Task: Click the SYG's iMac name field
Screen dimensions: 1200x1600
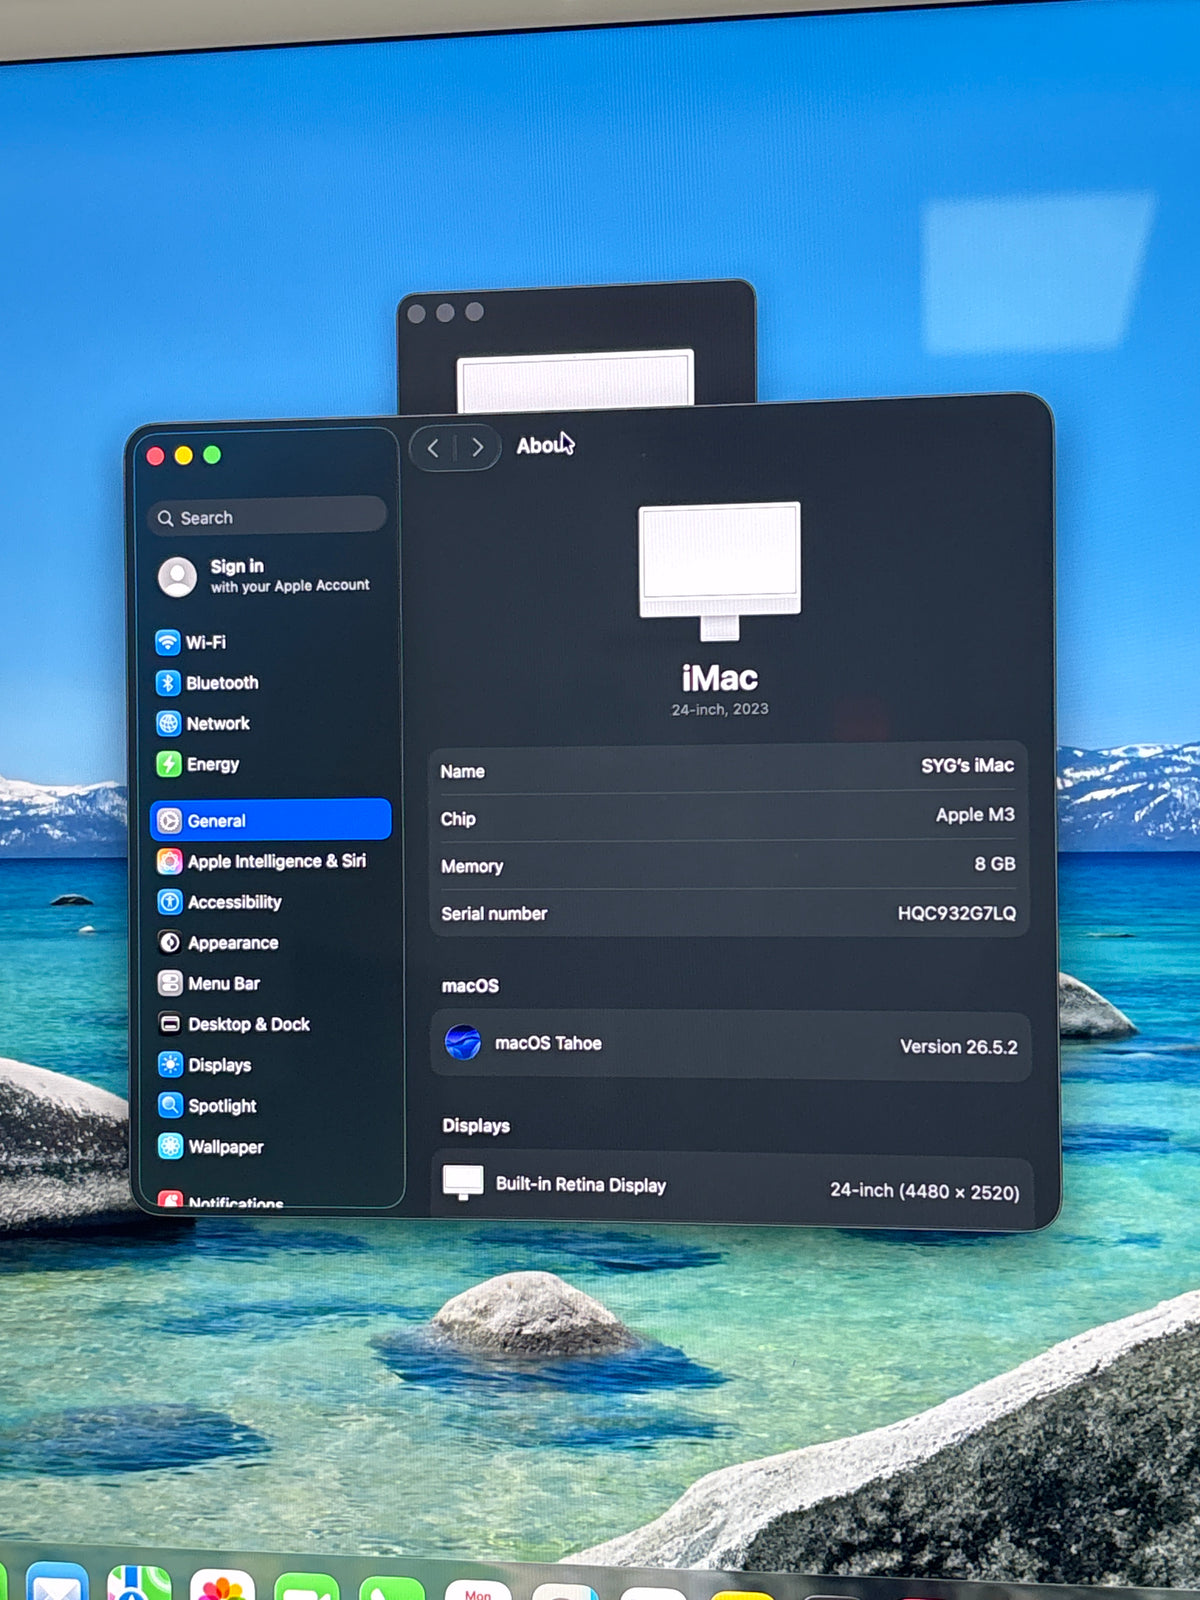Action: pyautogui.click(x=729, y=768)
